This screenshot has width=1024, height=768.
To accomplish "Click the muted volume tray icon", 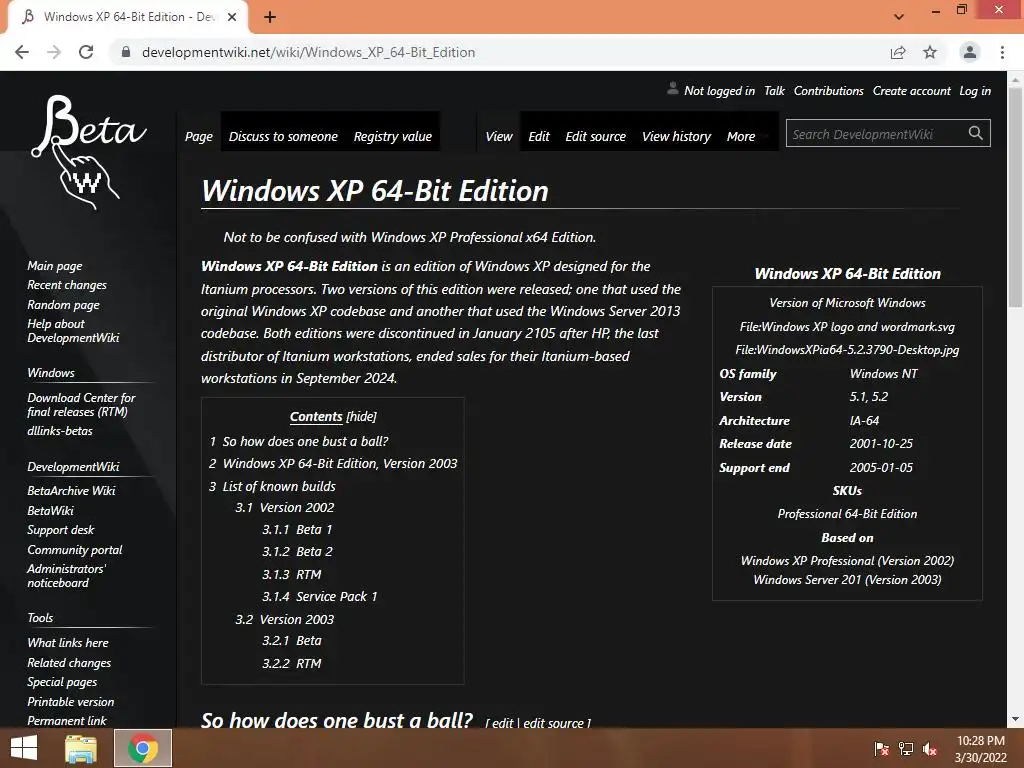I will coord(930,749).
